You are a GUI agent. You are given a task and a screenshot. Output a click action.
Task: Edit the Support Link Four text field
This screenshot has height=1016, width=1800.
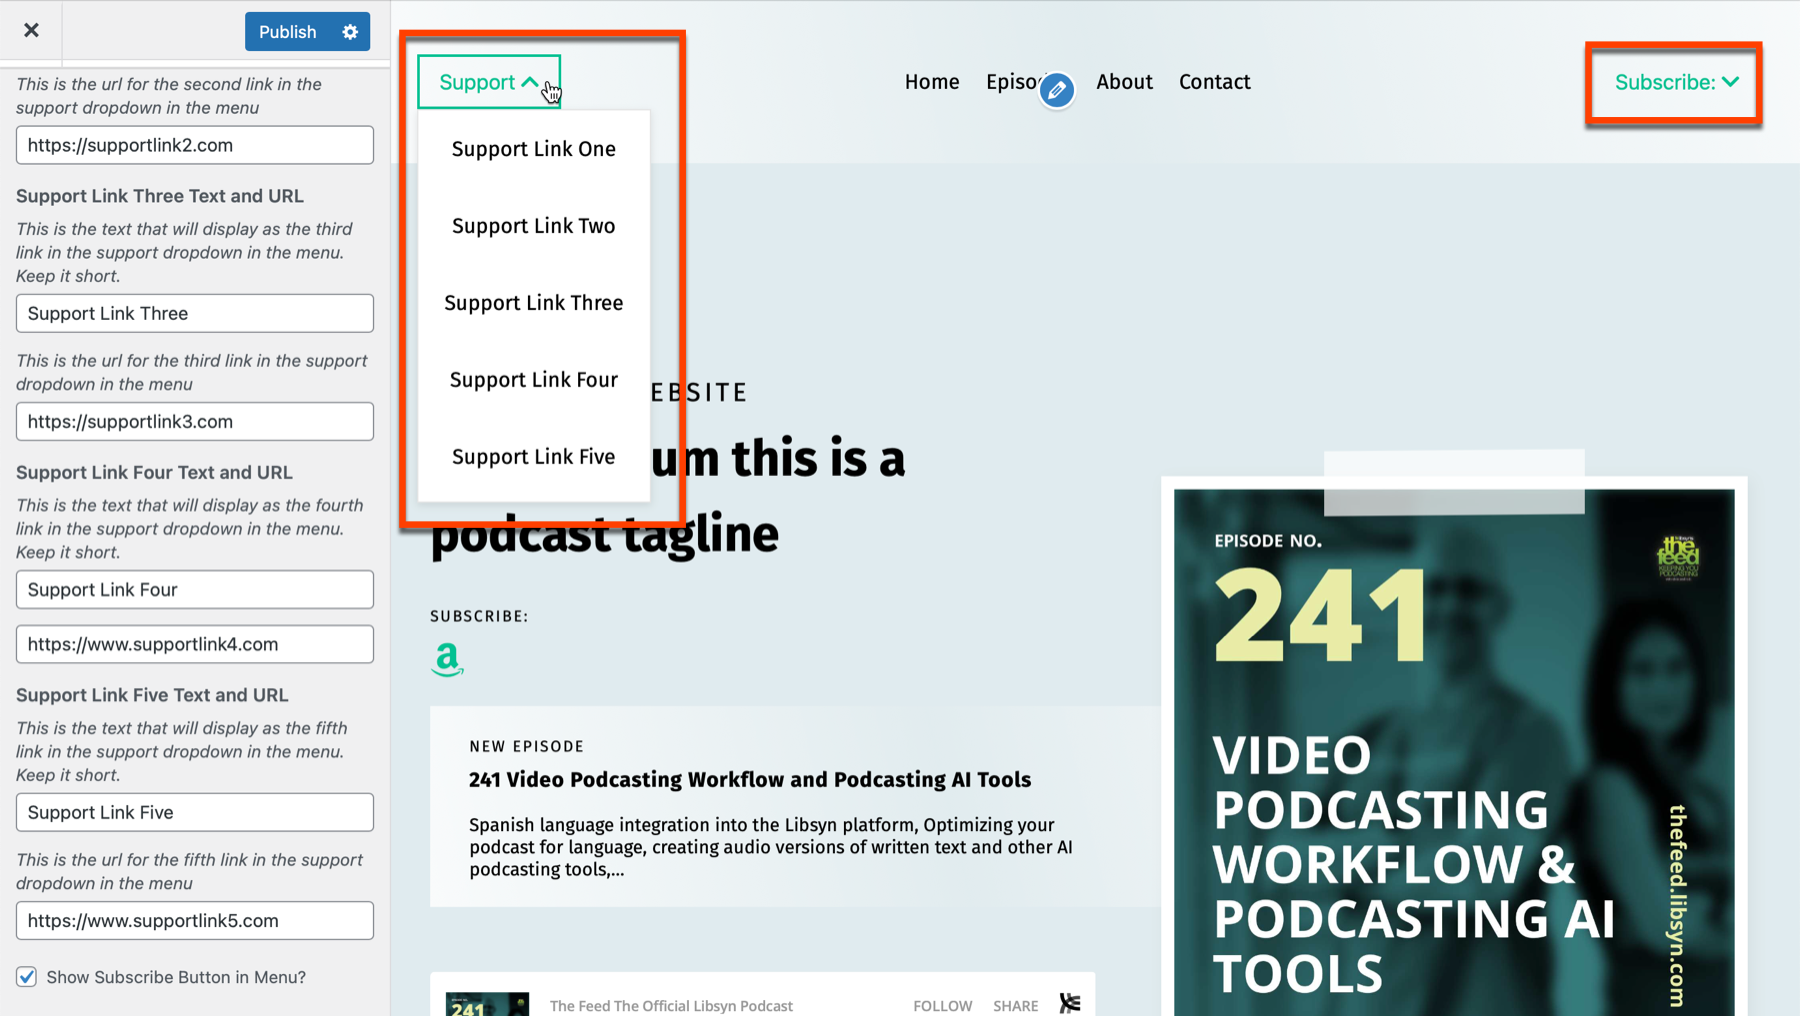click(195, 589)
